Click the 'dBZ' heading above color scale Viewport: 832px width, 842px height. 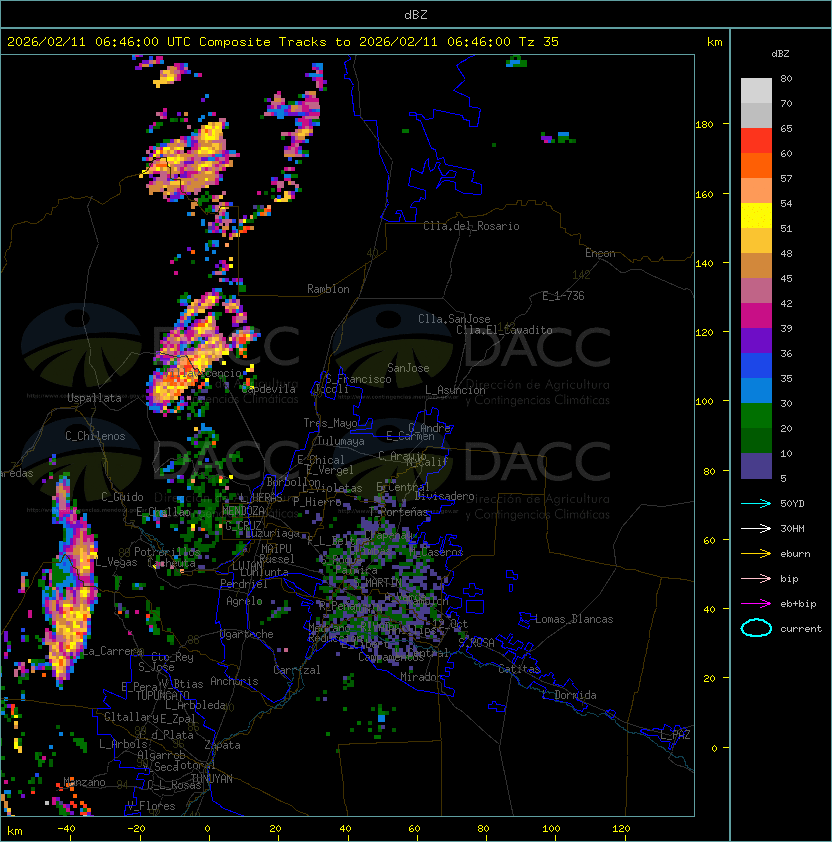click(x=780, y=54)
